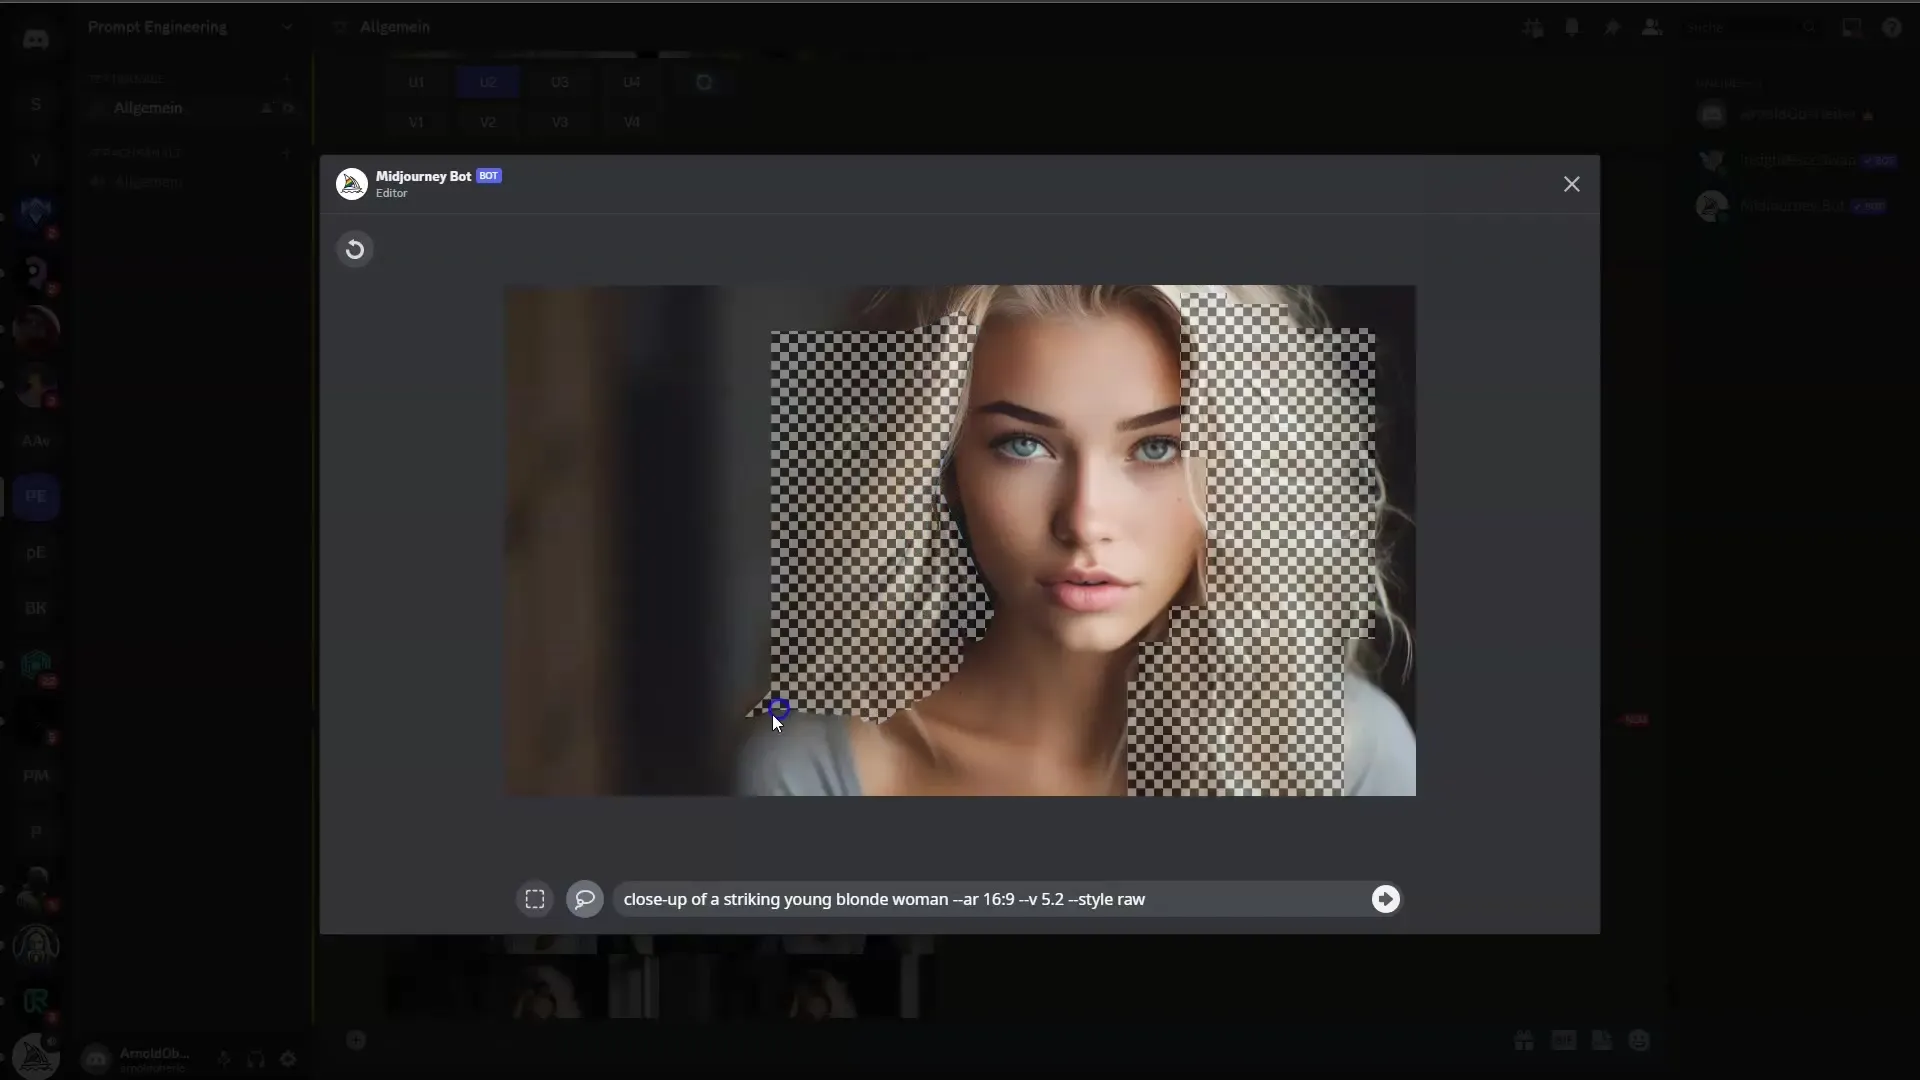Open the inbox icon in the header
The height and width of the screenshot is (1080, 1920).
pyautogui.click(x=1852, y=28)
